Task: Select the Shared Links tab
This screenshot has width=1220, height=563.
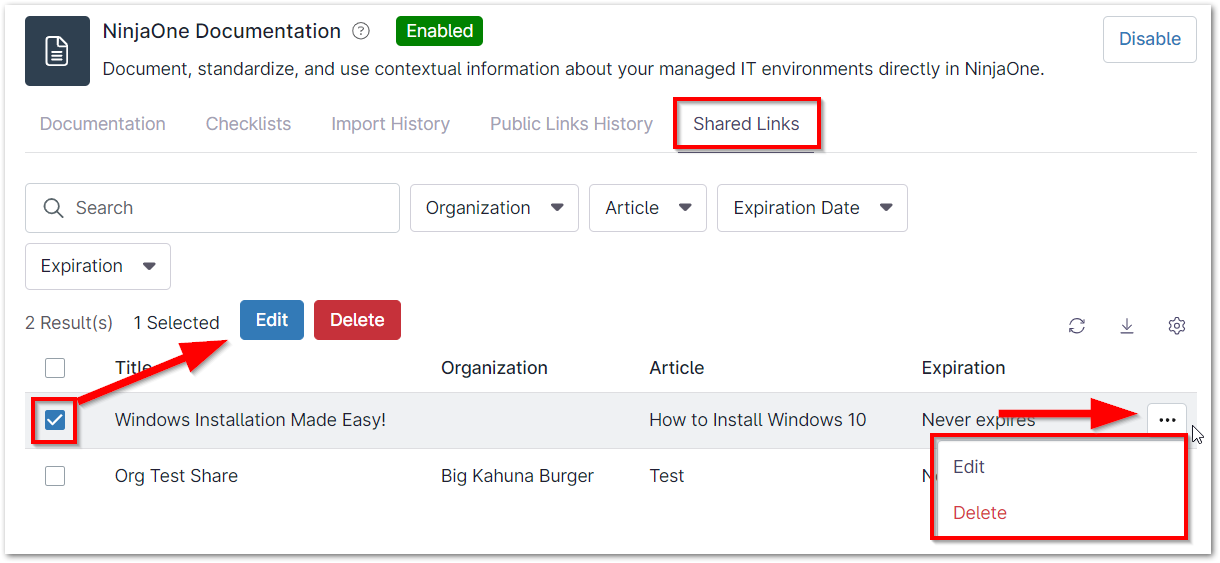Action: (x=746, y=124)
